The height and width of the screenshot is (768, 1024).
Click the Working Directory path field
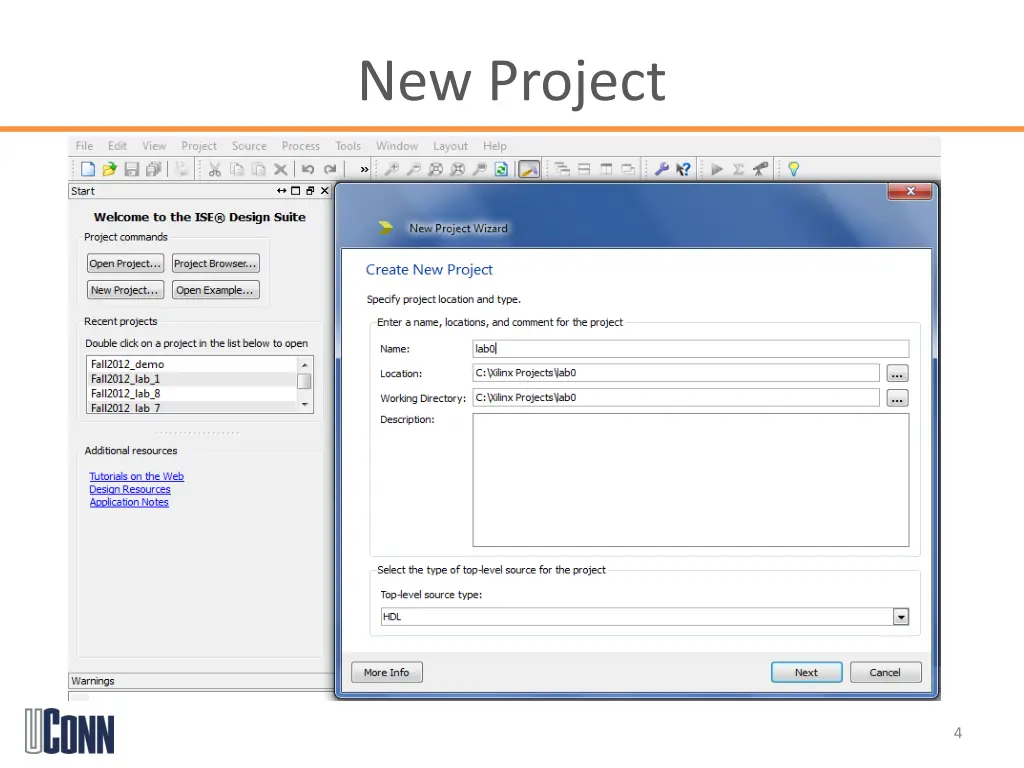676,398
